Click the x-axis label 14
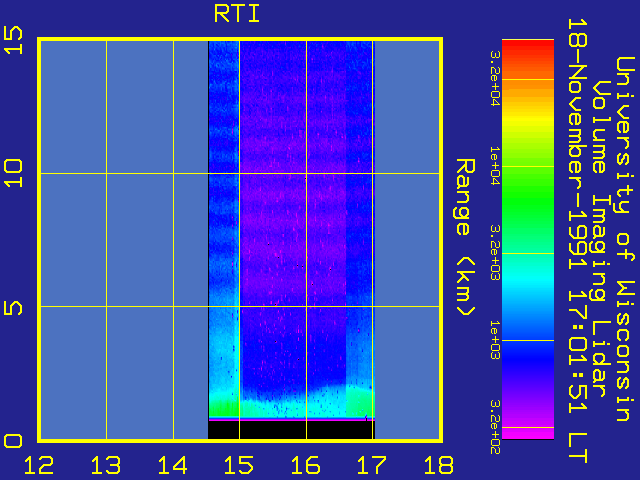 point(172,465)
